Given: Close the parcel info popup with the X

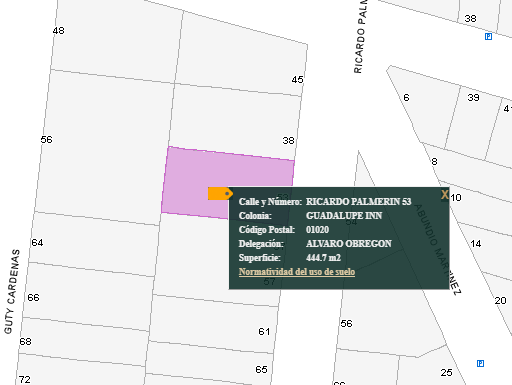Looking at the screenshot, I should 445,195.
